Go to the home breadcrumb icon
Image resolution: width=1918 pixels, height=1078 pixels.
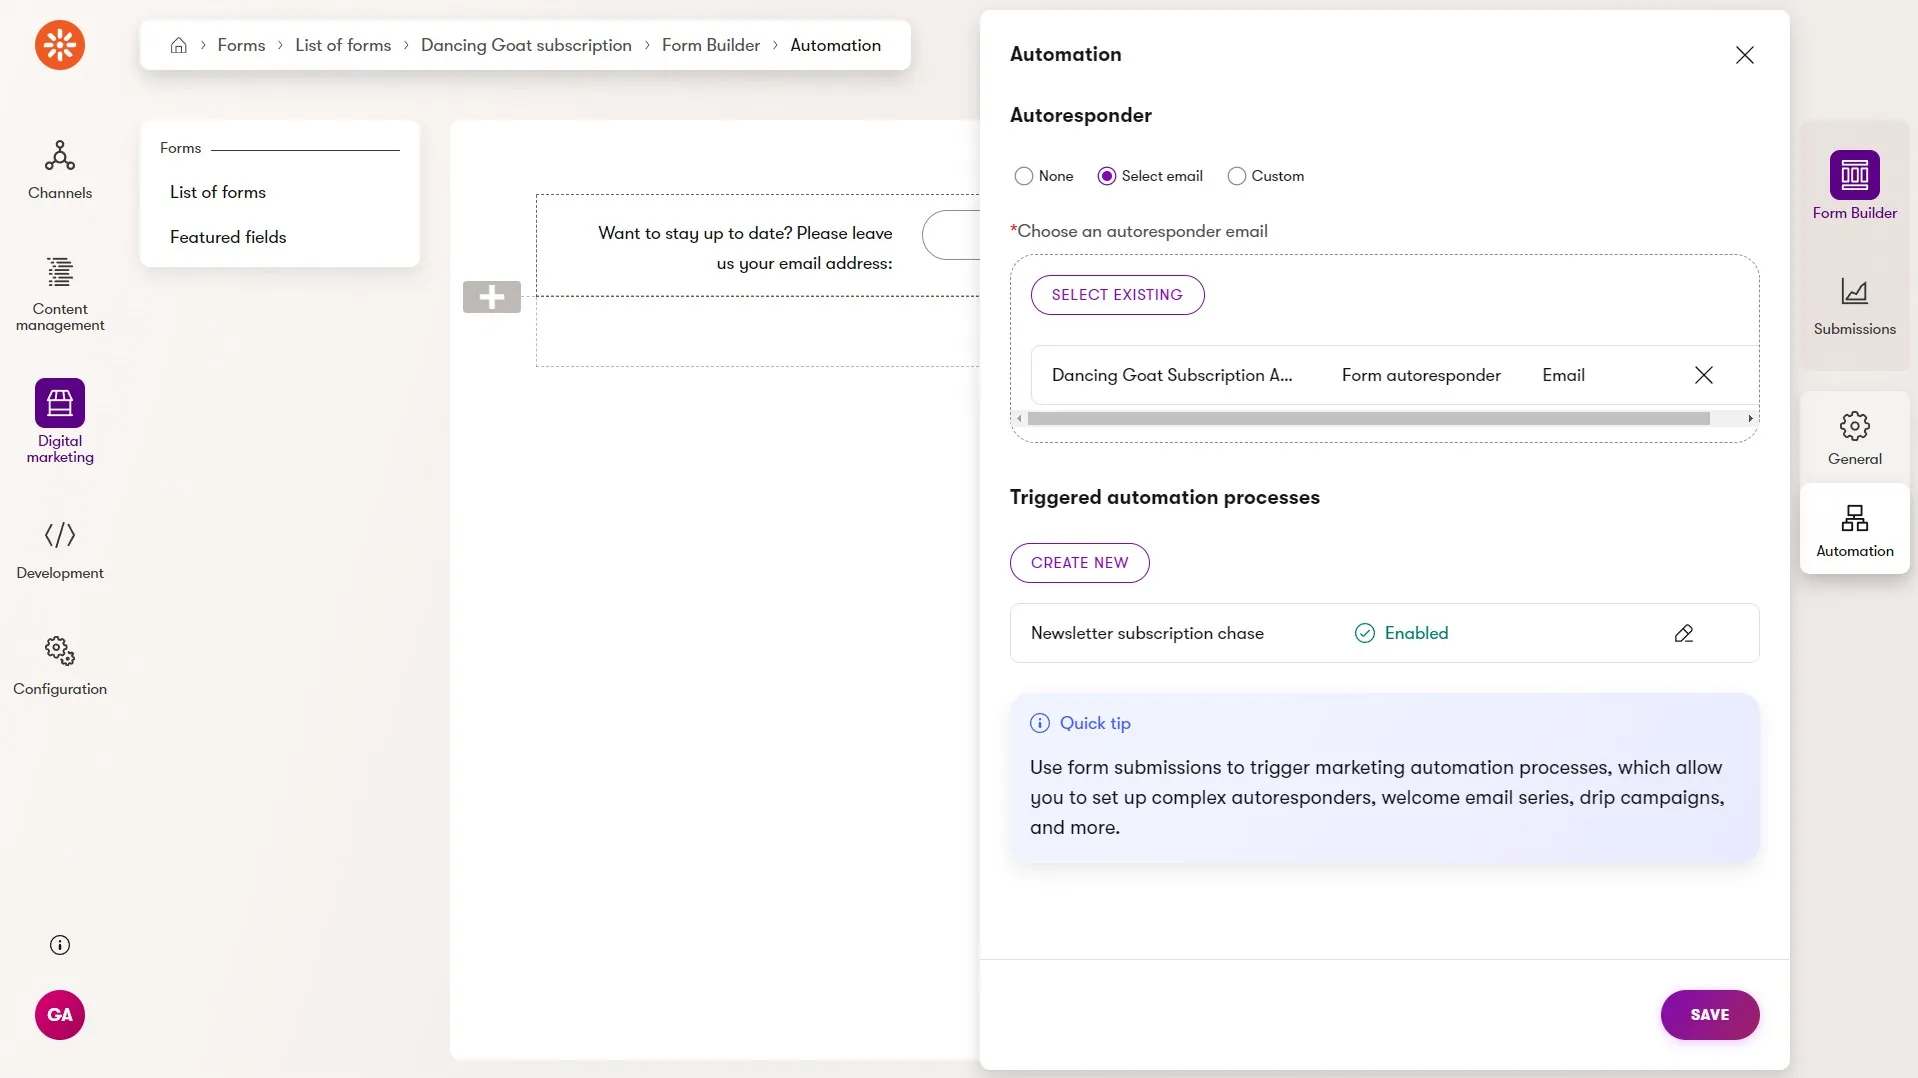click(179, 45)
